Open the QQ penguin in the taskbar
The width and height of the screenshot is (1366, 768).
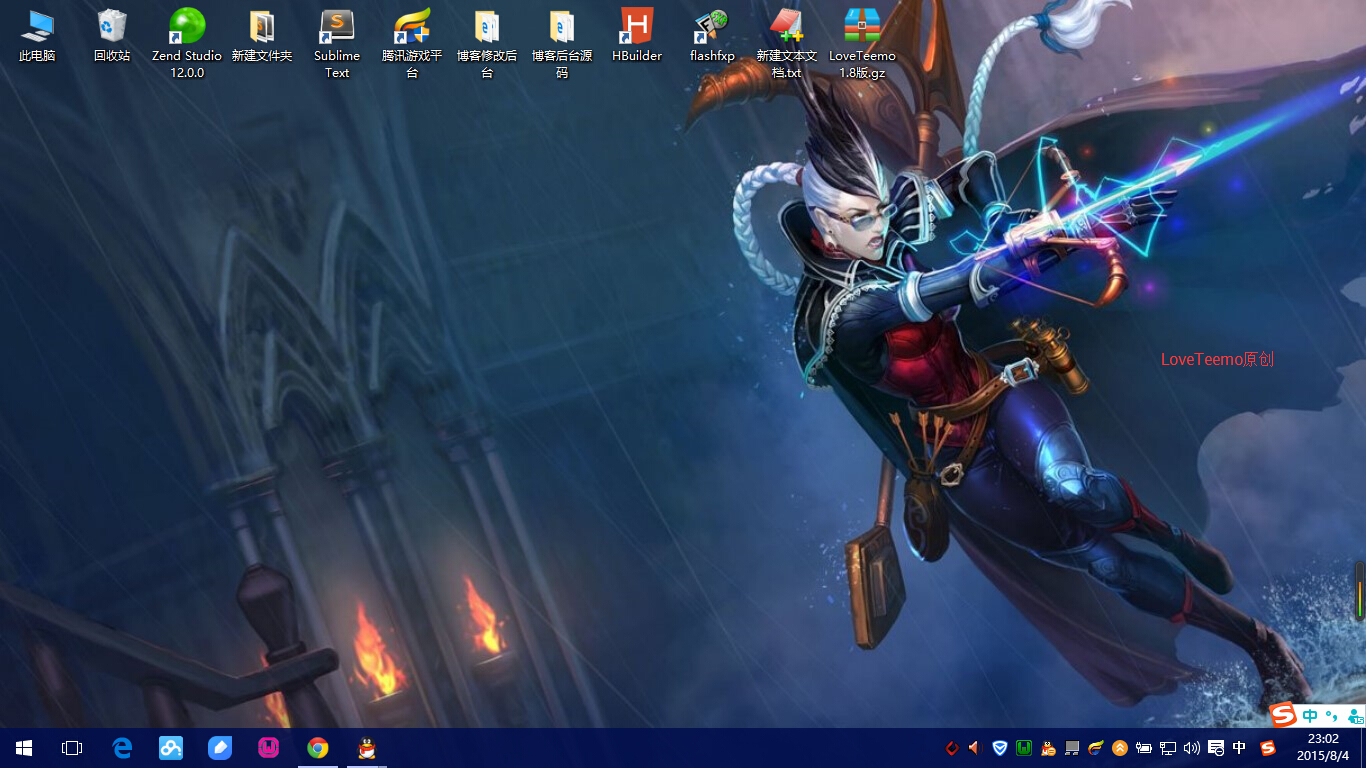coord(367,748)
